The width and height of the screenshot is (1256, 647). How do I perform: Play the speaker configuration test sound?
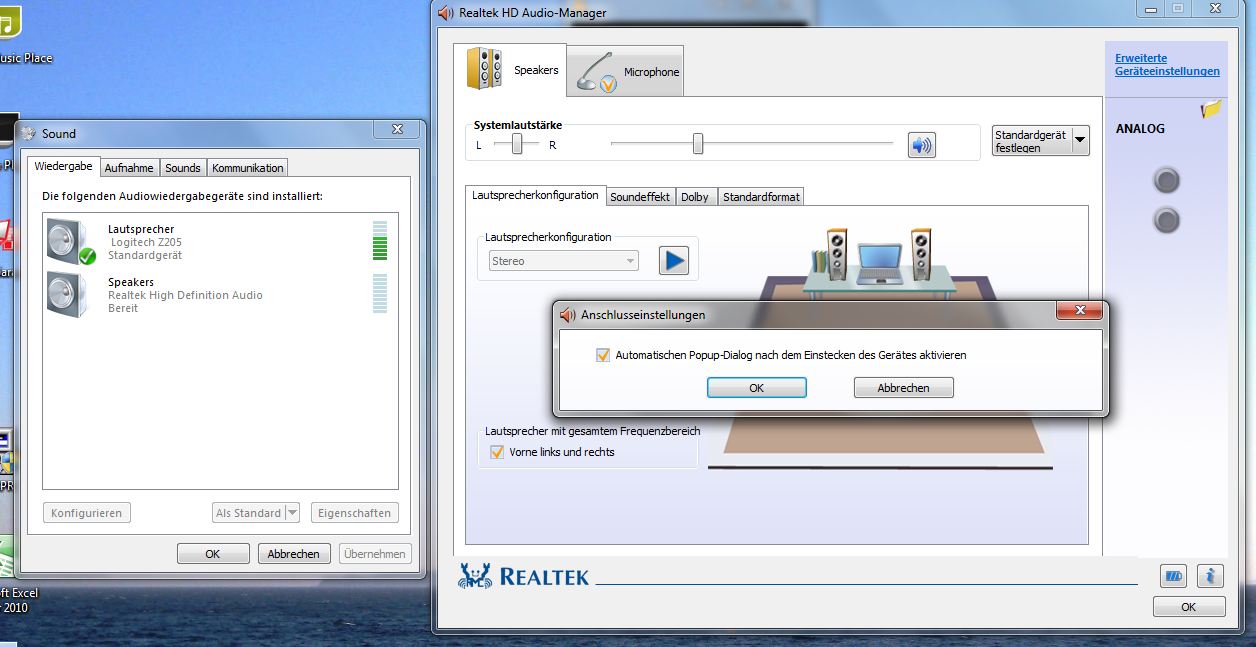[x=674, y=261]
